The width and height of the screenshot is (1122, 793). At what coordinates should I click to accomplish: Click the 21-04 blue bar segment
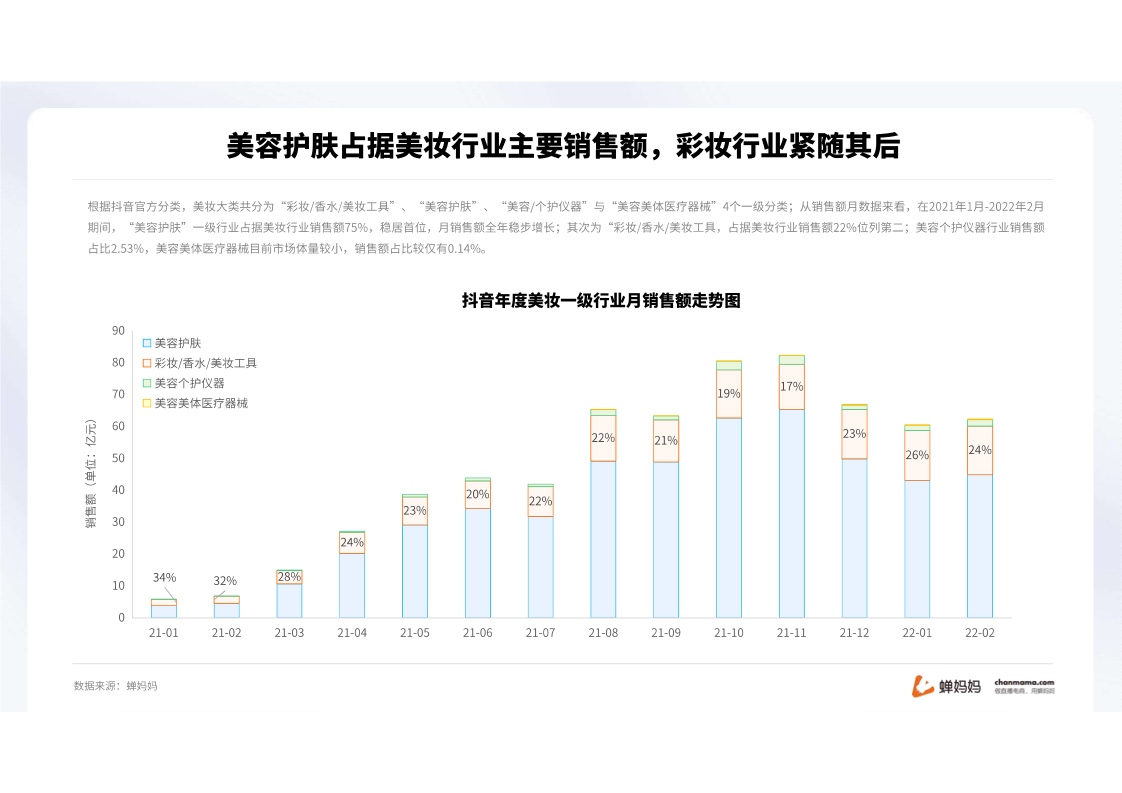(352, 585)
